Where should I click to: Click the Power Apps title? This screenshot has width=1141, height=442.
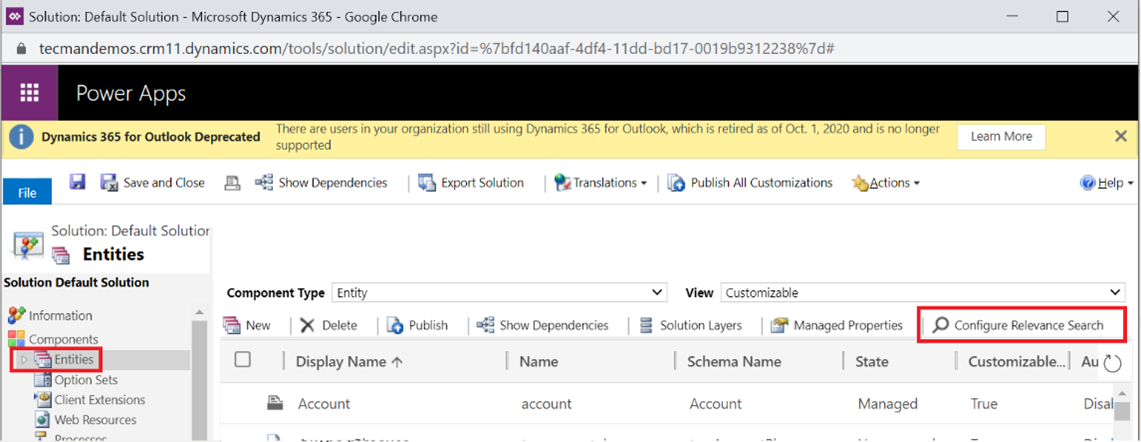131,93
